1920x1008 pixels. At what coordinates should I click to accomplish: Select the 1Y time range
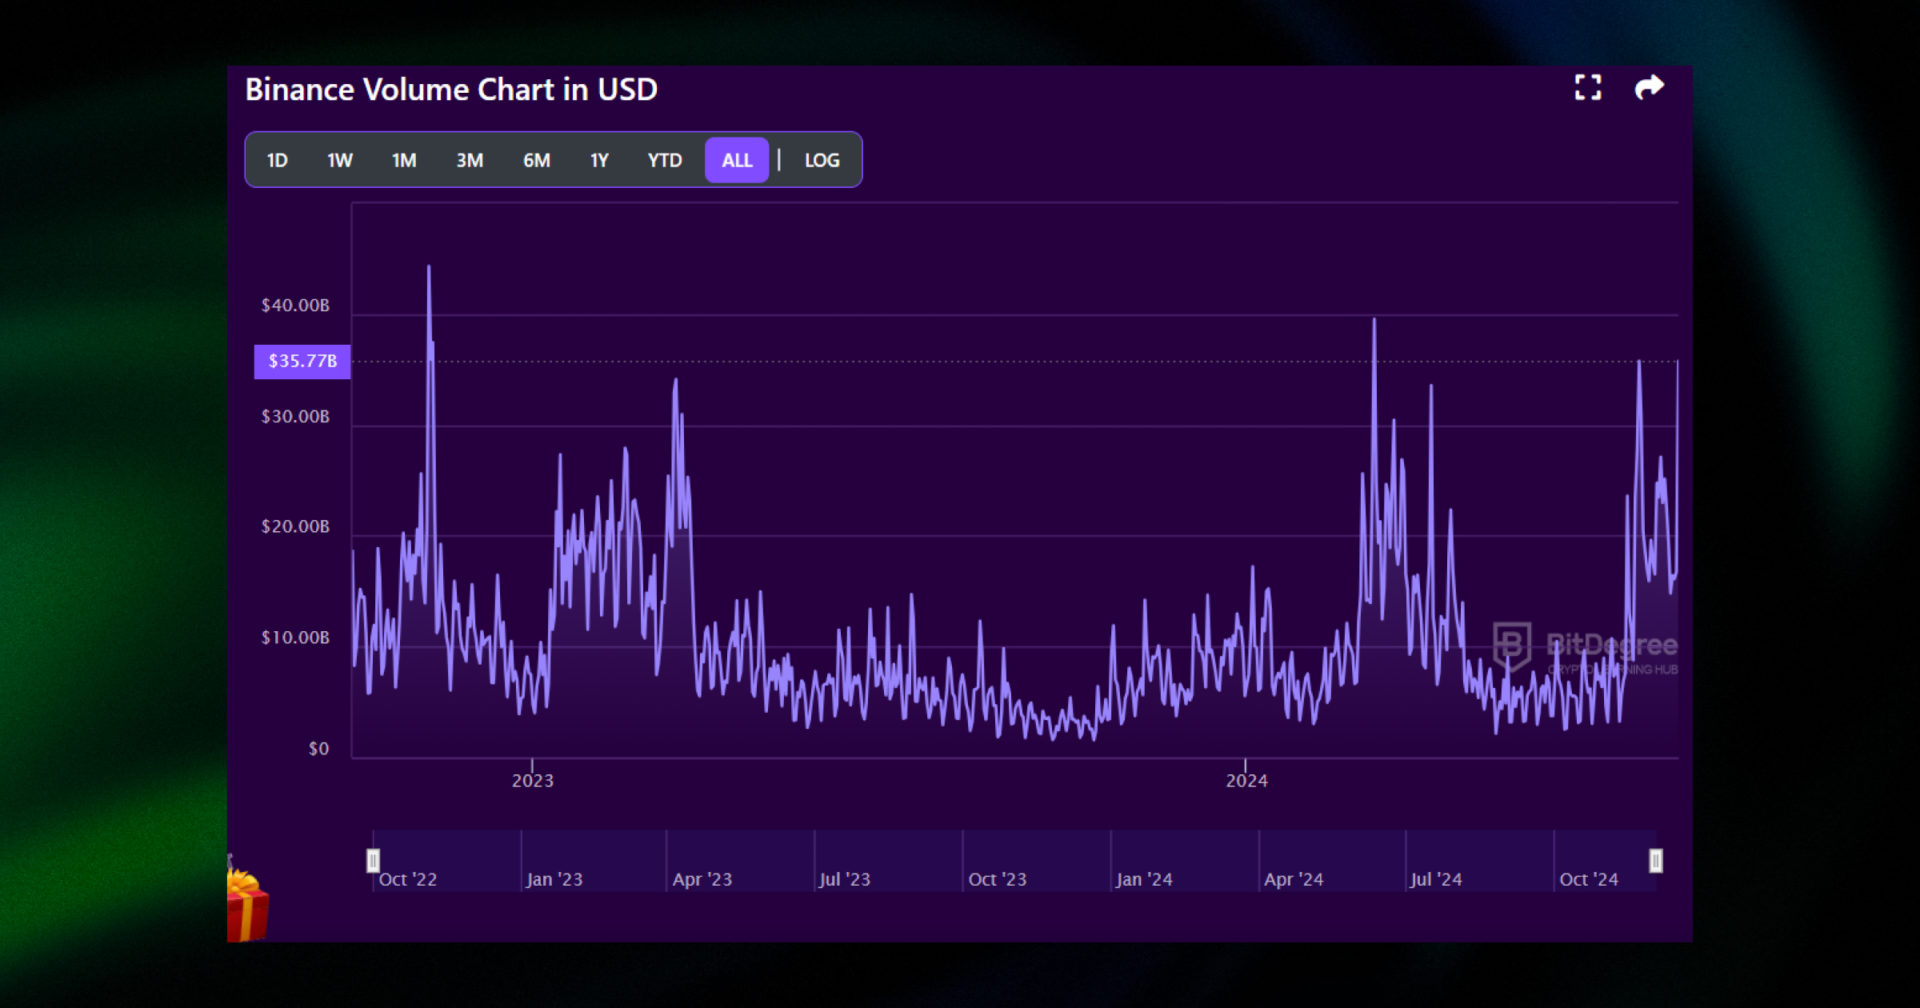point(599,160)
